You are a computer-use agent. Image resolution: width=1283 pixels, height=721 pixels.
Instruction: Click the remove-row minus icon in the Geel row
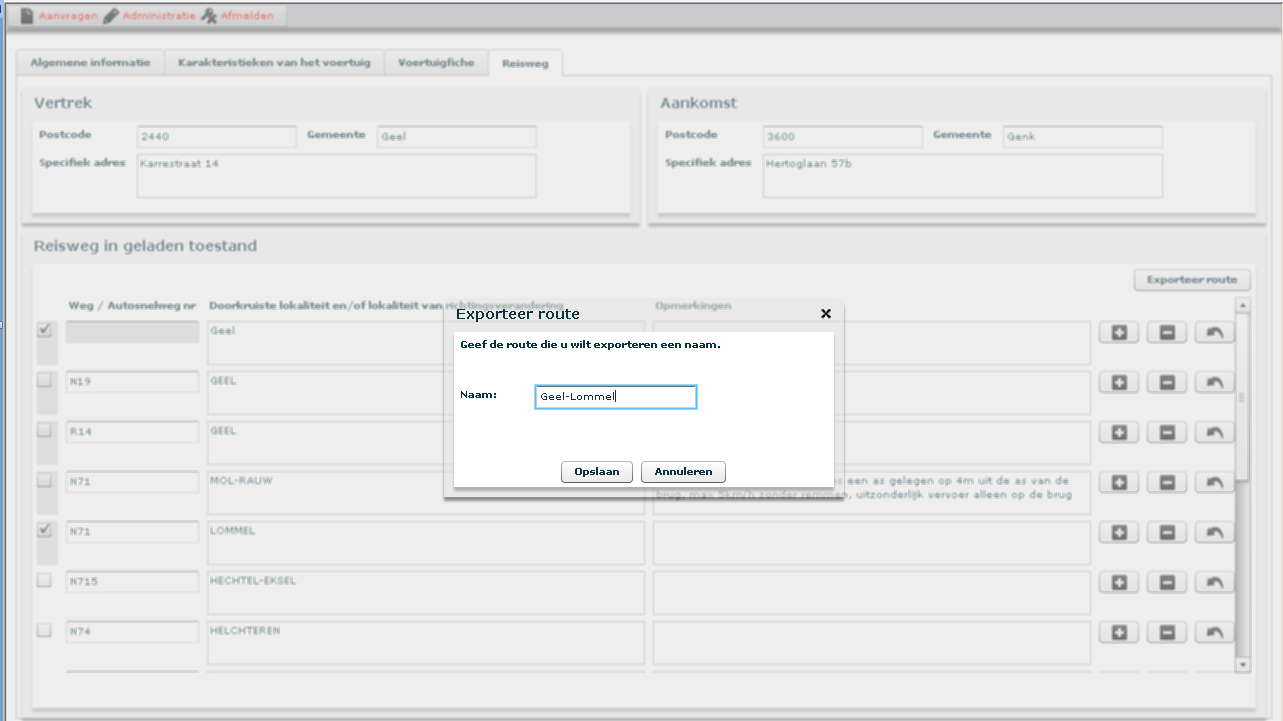[1167, 332]
